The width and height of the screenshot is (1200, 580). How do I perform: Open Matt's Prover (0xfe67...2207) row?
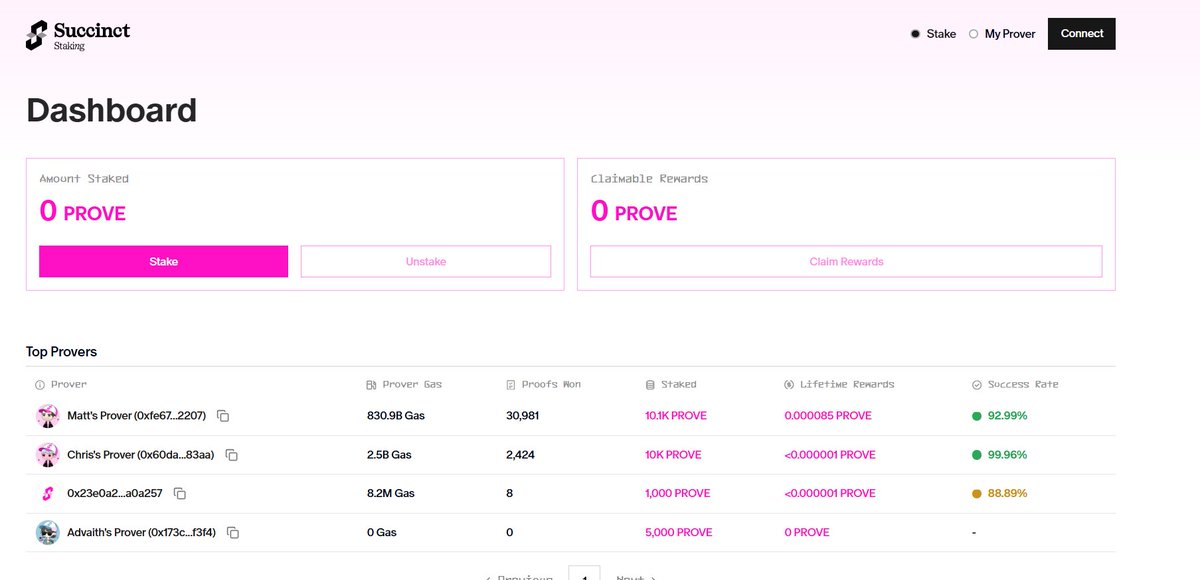coord(571,416)
